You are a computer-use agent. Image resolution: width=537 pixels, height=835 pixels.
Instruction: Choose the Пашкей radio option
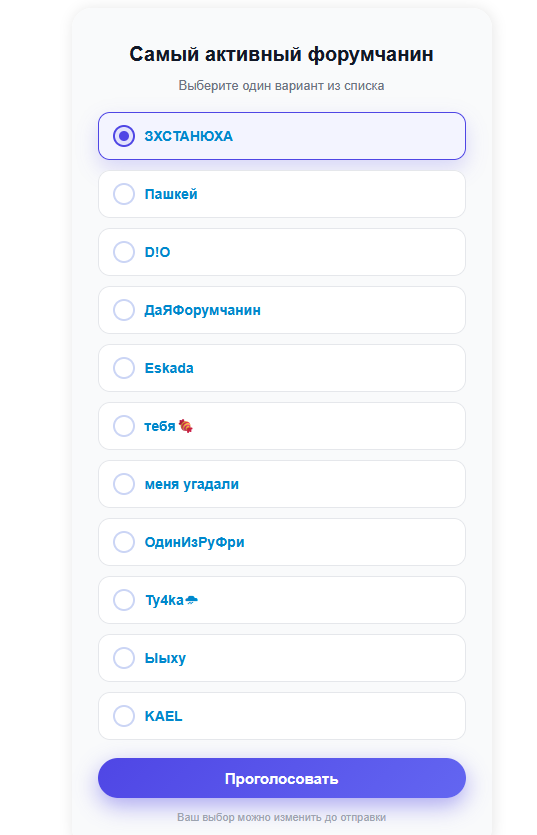pyautogui.click(x=124, y=194)
